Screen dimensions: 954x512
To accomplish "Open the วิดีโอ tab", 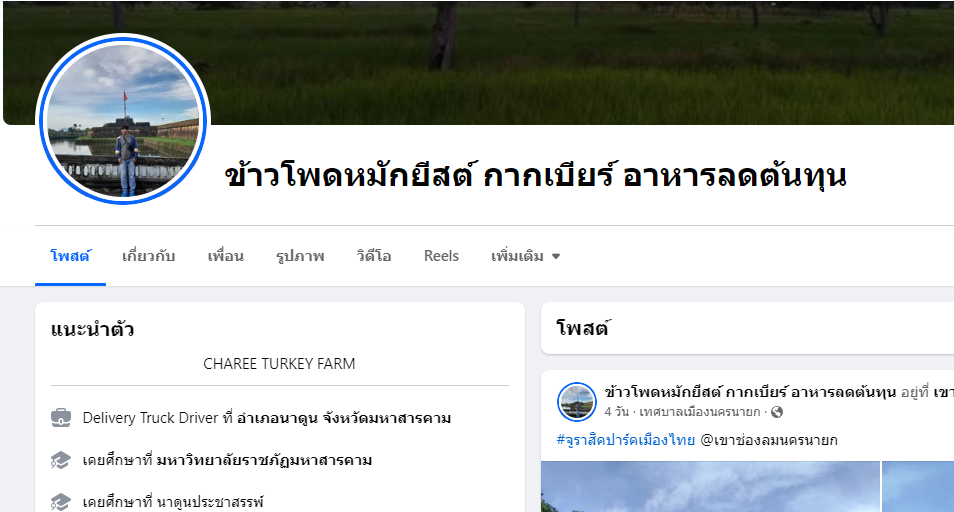I will click(x=374, y=256).
